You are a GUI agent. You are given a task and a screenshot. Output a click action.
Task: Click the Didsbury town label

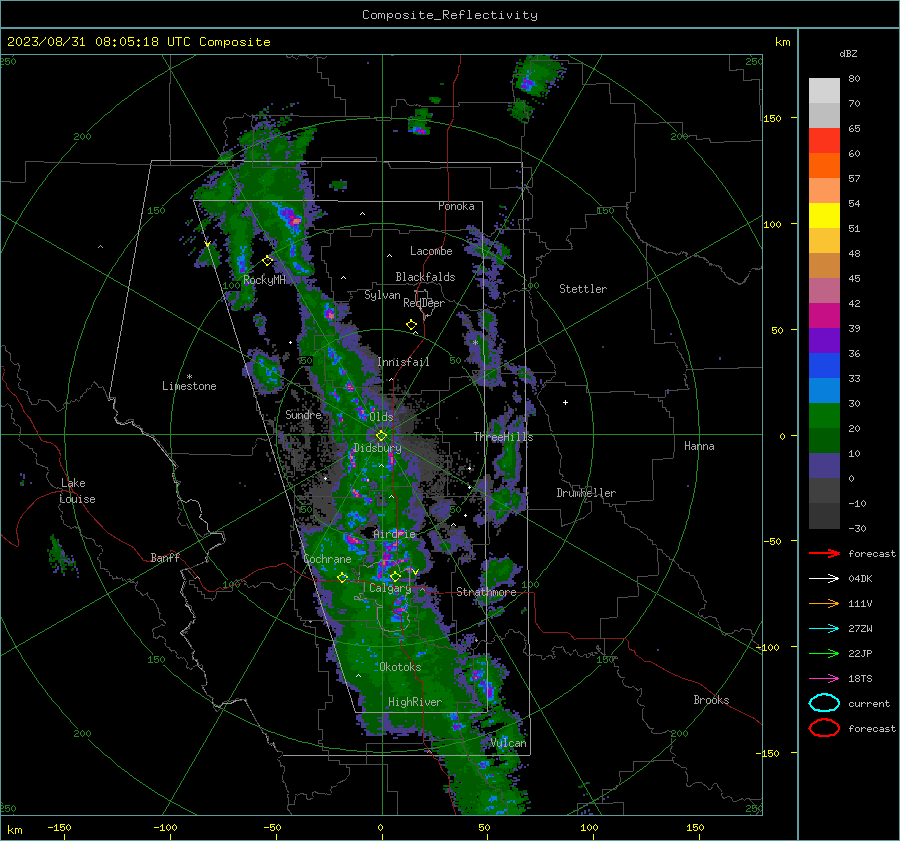[x=377, y=448]
